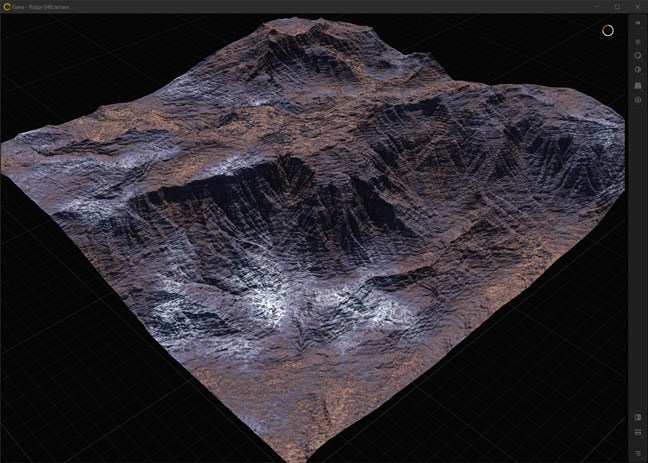Click the white sun ring indicator in the viewport
This screenshot has width=648, height=463.
pos(607,30)
